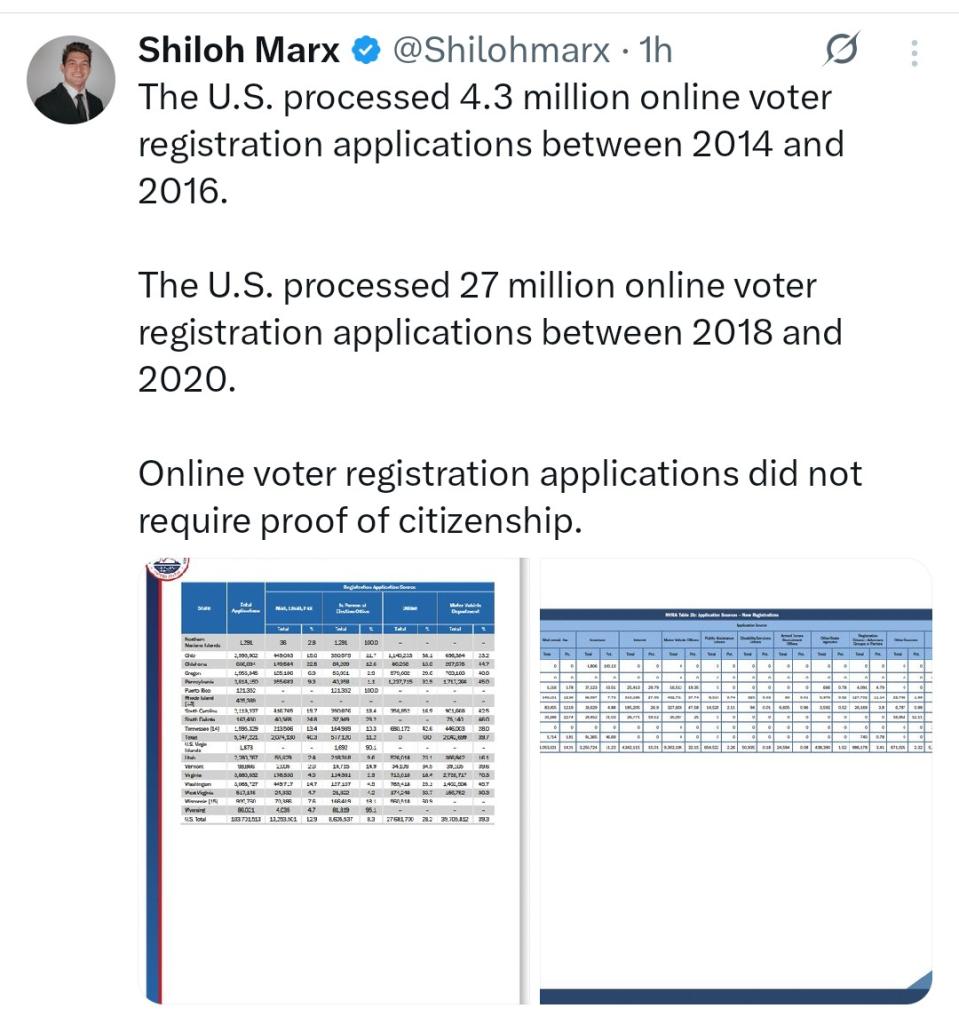Click the paragraph mentioning 27 million applications

[x=490, y=331]
